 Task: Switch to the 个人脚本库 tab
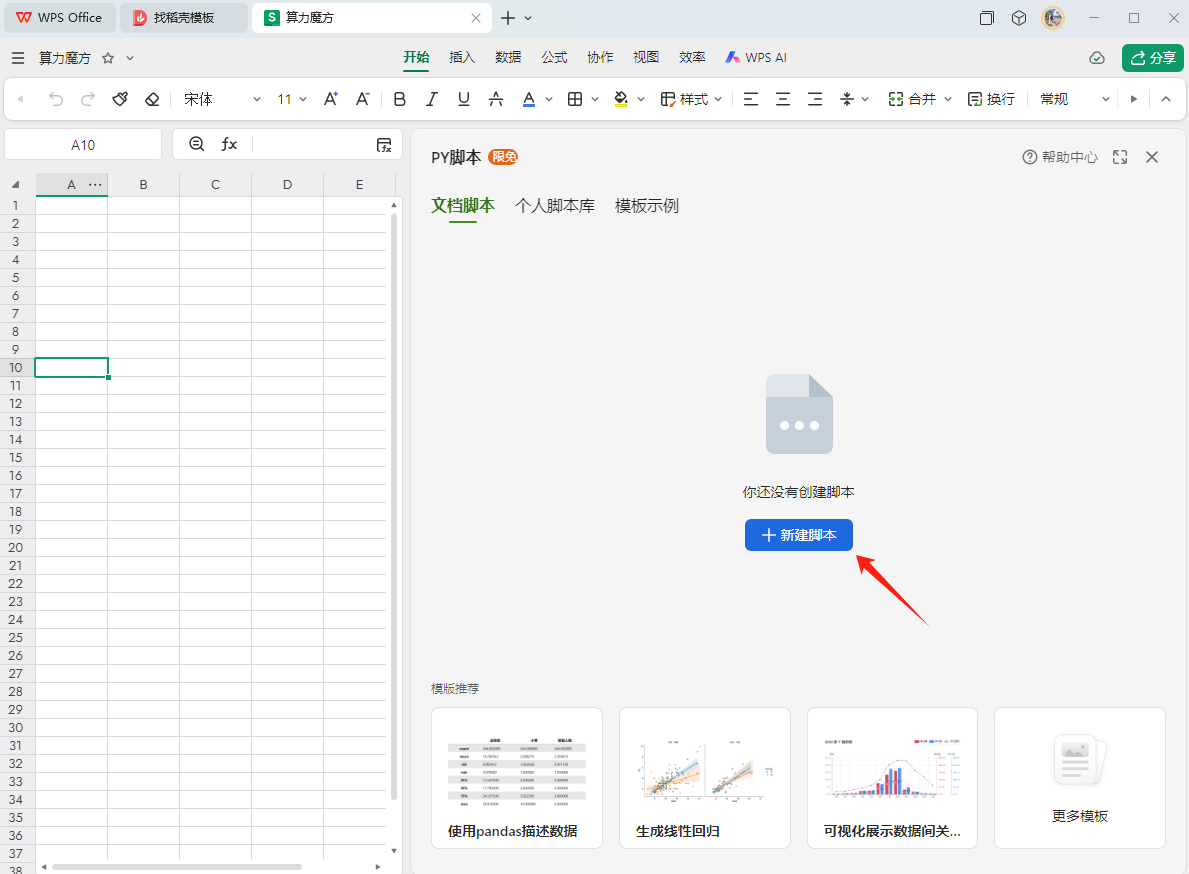[x=555, y=206]
